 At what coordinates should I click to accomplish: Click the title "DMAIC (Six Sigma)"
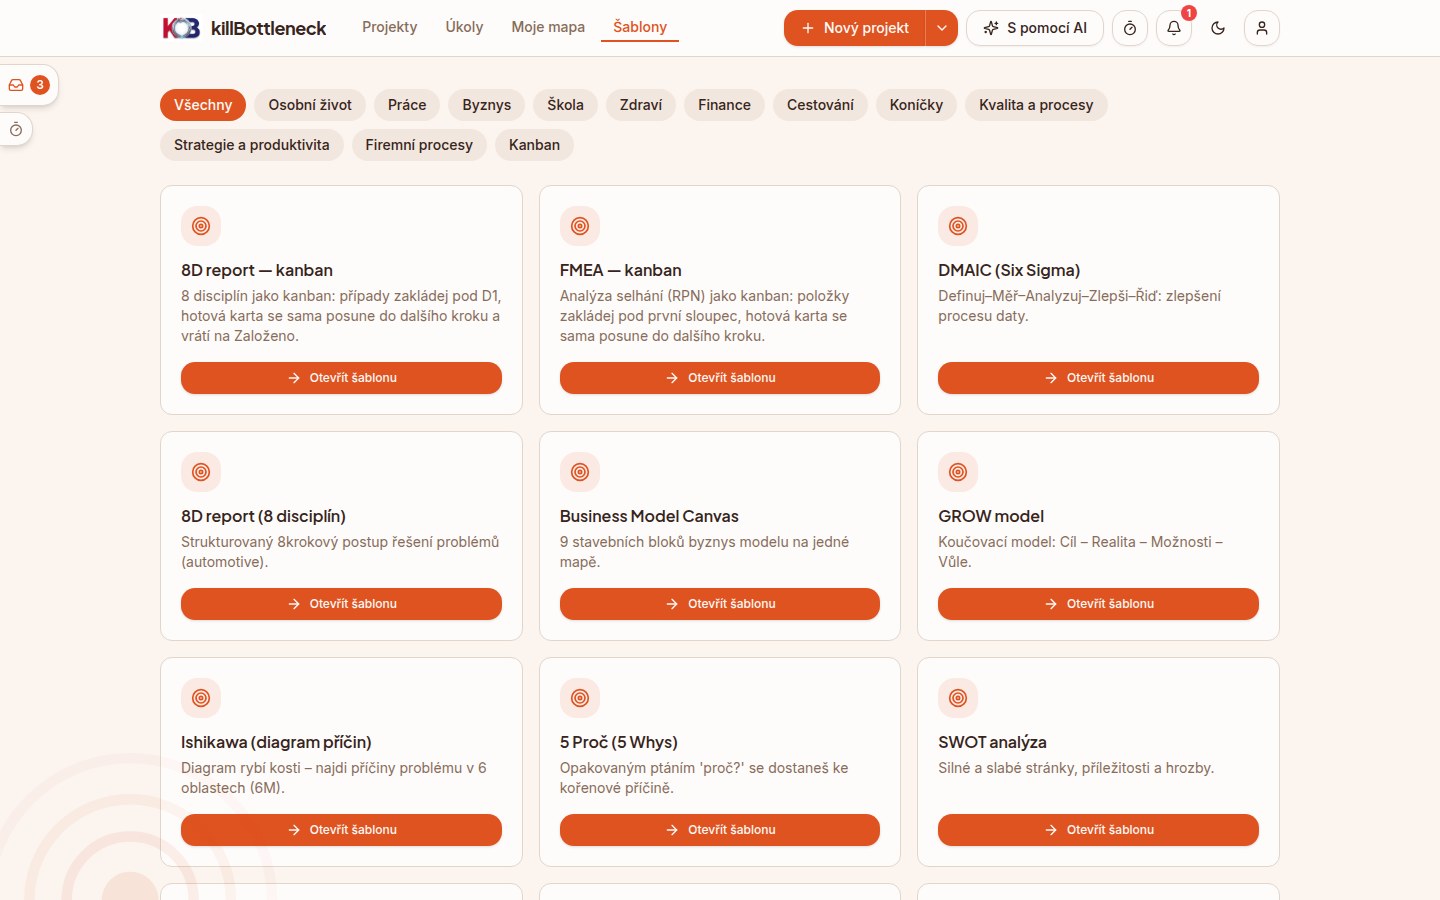[x=1009, y=270]
